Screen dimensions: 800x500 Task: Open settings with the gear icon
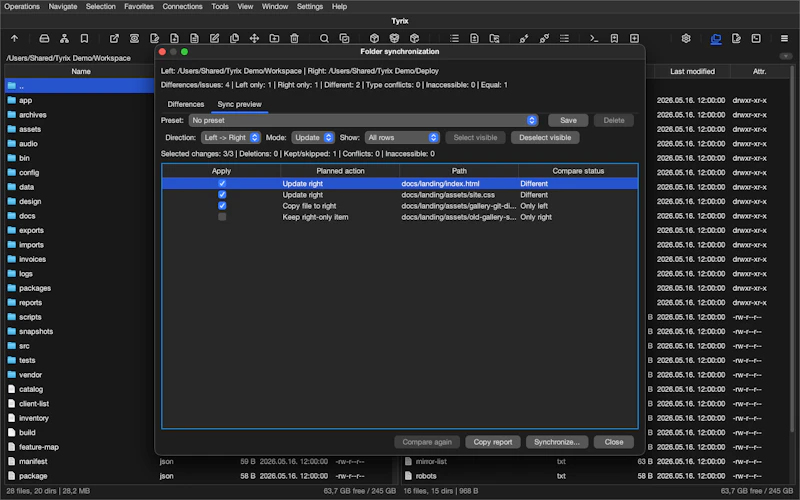point(686,38)
